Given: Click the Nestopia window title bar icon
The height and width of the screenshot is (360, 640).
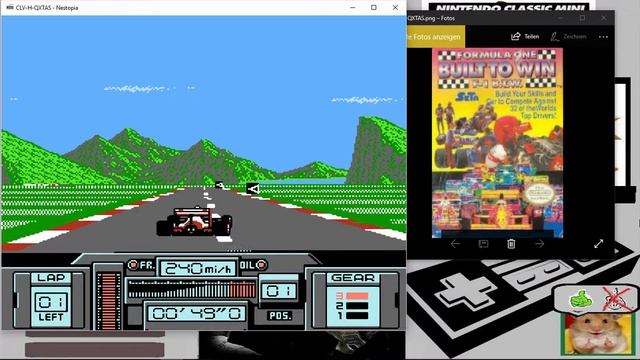Looking at the screenshot, I should [10, 7].
